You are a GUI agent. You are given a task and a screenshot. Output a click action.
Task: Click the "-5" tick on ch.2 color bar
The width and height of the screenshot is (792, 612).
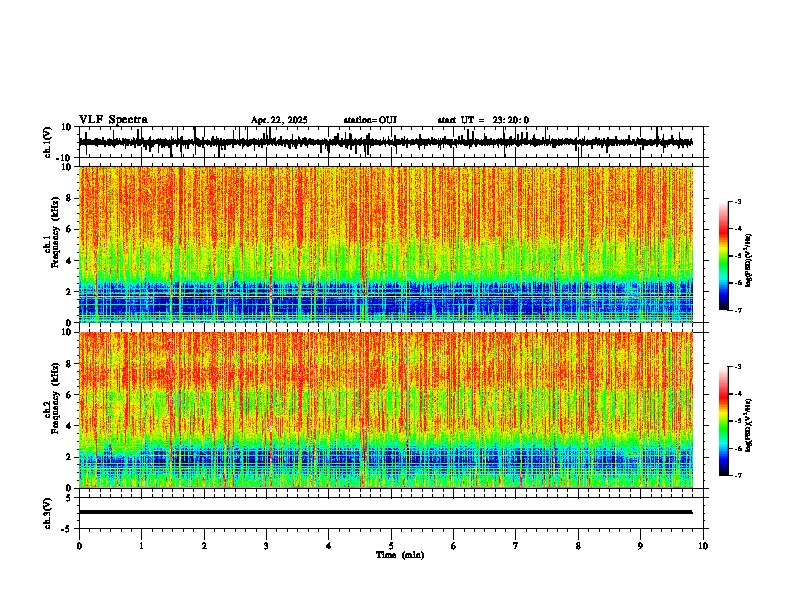pos(737,421)
